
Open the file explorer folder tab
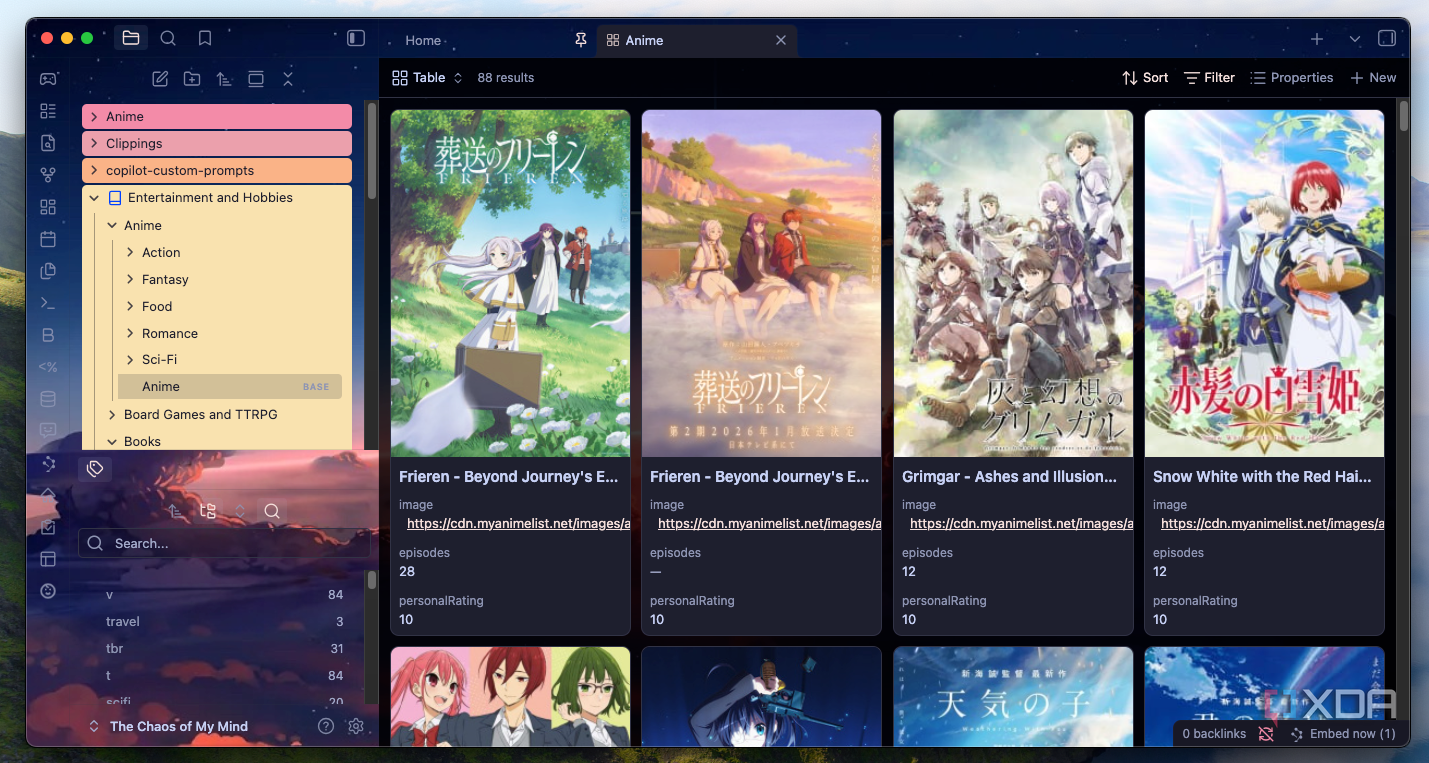click(x=131, y=38)
